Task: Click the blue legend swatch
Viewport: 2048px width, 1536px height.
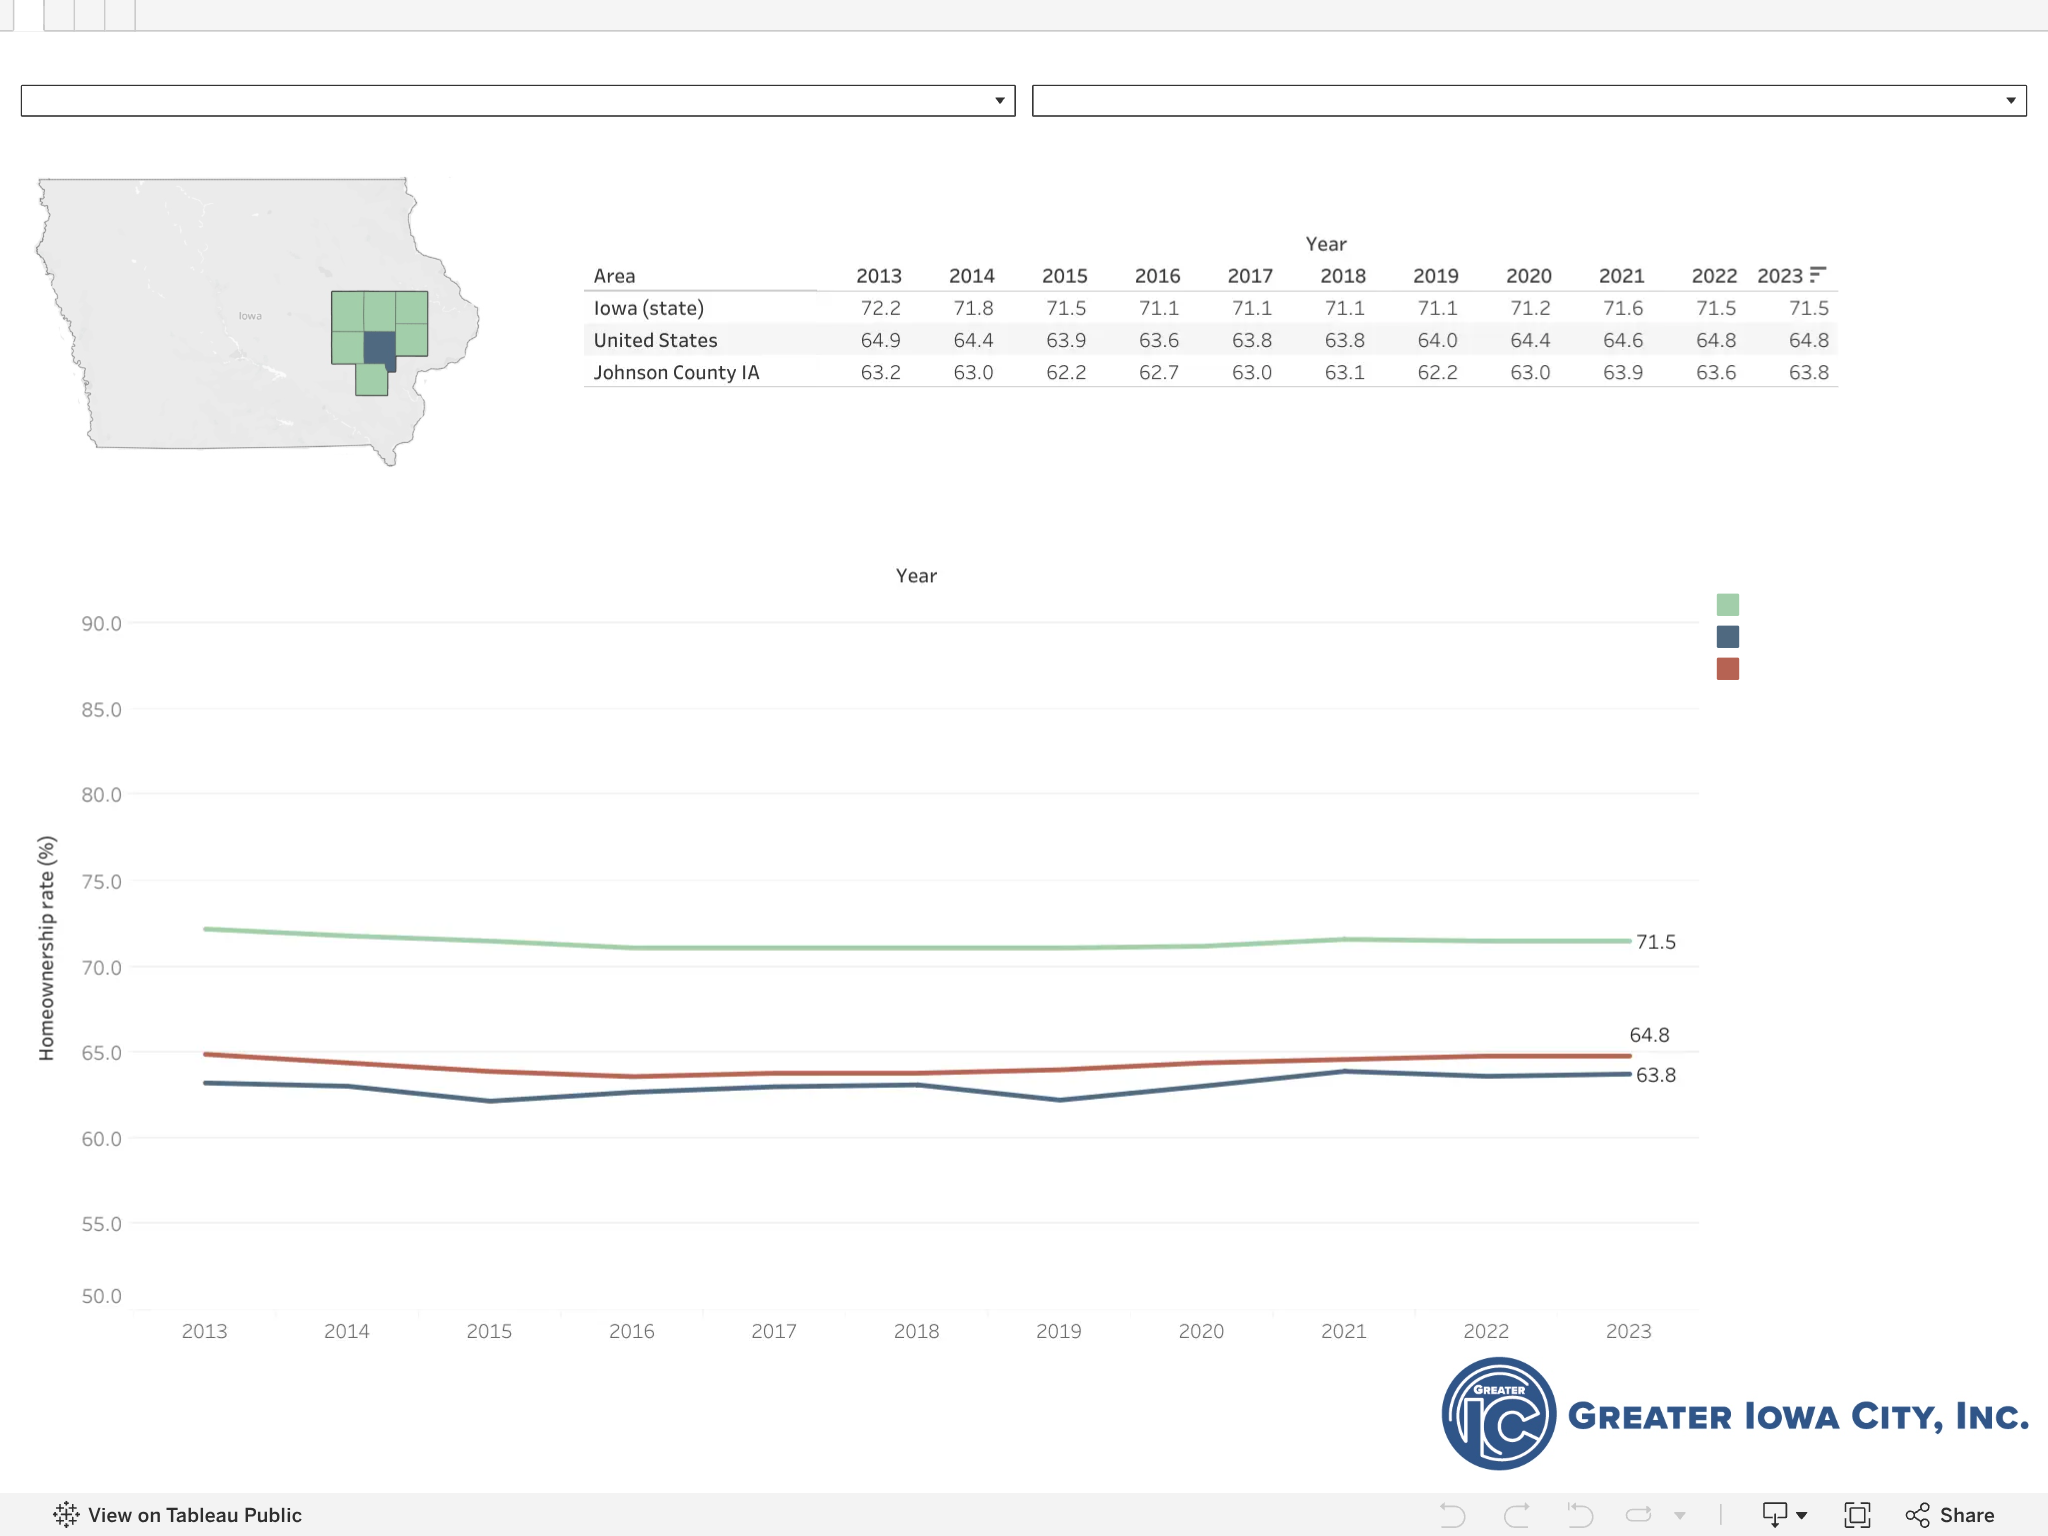Action: (1728, 637)
